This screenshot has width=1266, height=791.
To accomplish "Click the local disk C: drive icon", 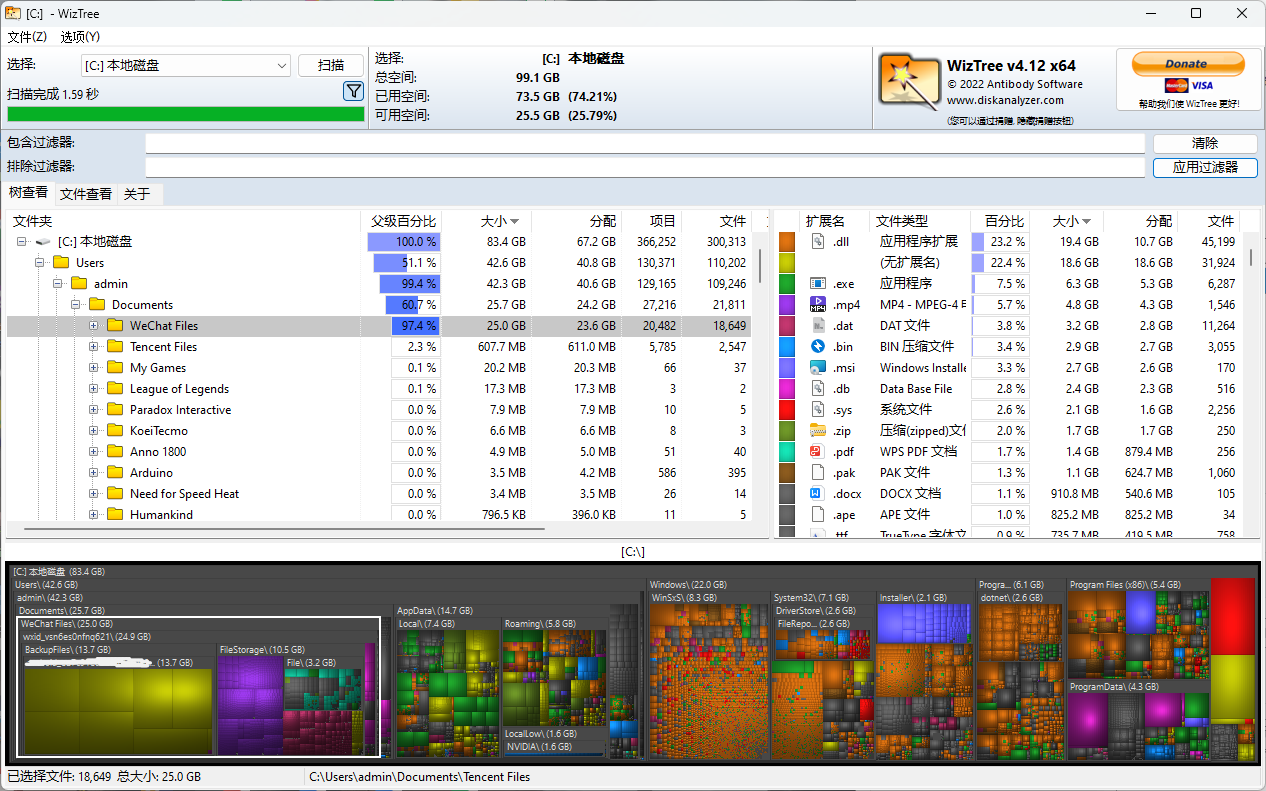I will 43,241.
